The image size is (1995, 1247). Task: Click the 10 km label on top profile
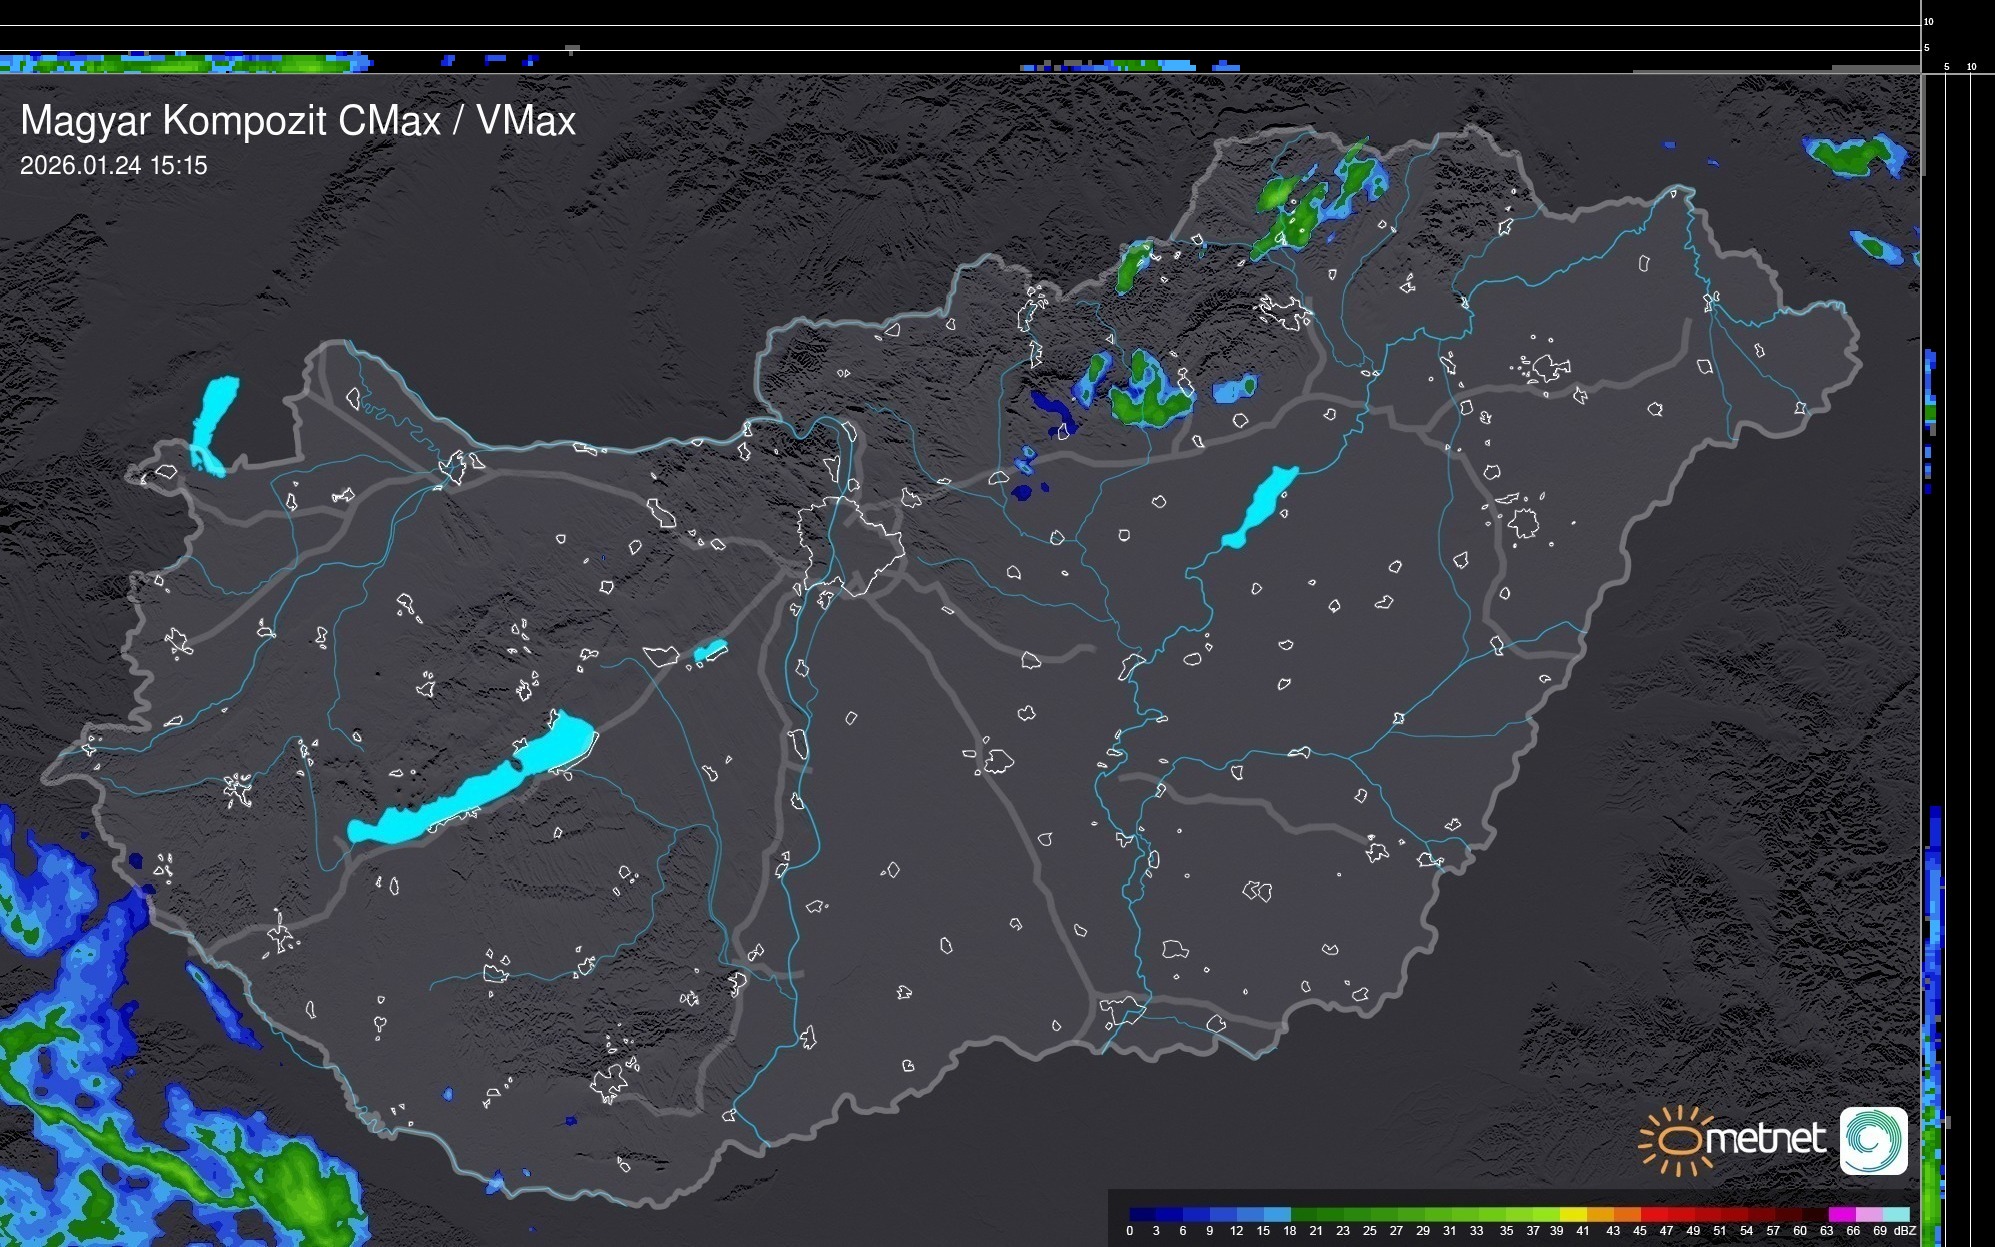[x=1928, y=21]
